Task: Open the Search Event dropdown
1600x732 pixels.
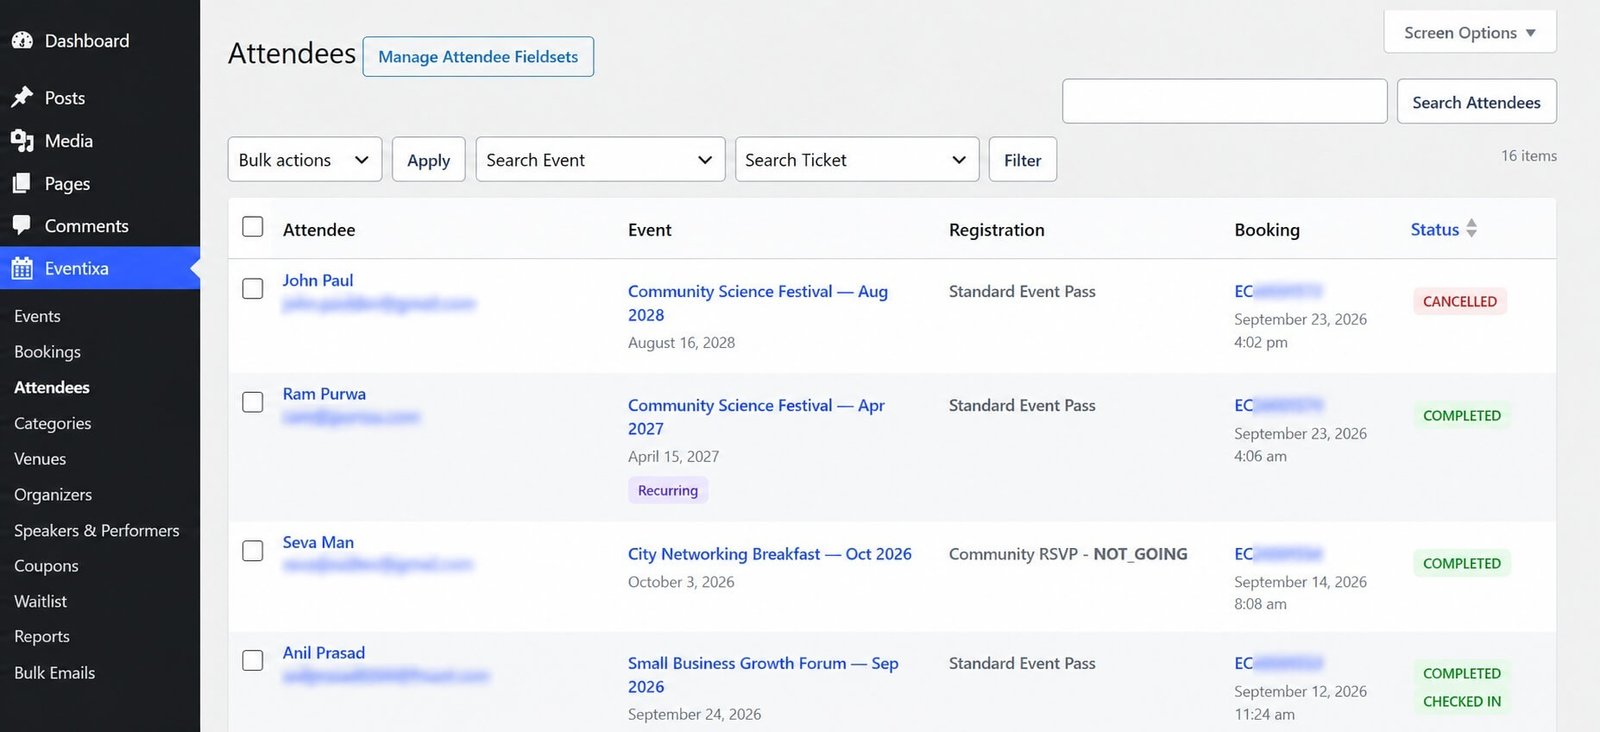Action: 600,160
